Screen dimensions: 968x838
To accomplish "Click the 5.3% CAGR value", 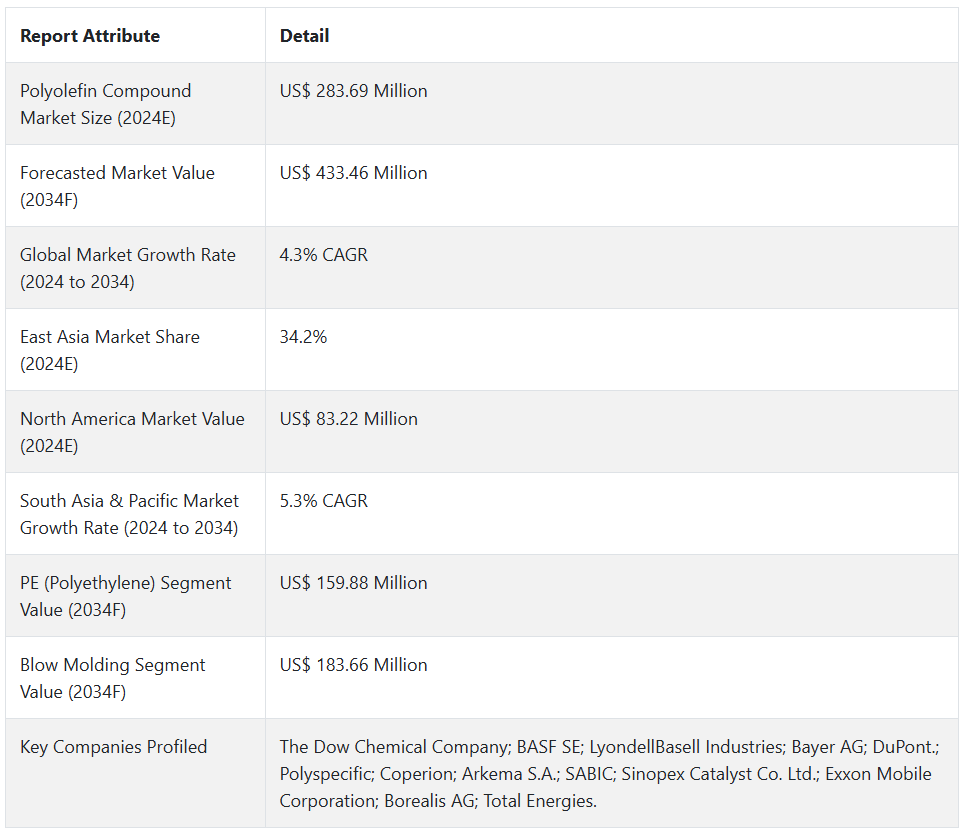I will [323, 501].
